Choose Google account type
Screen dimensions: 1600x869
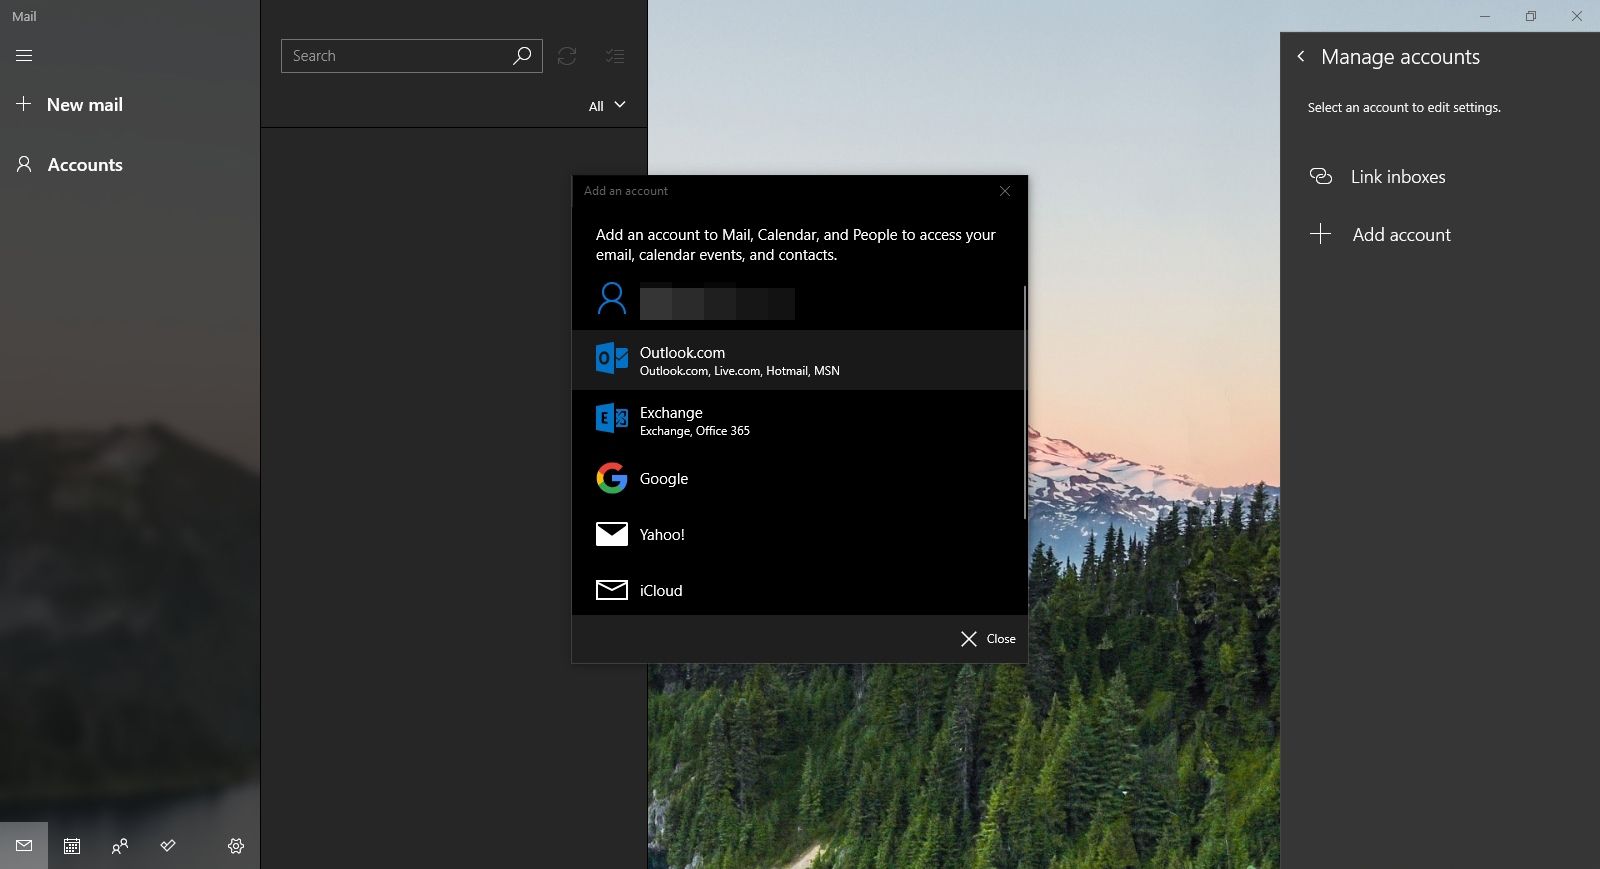pyautogui.click(x=798, y=478)
